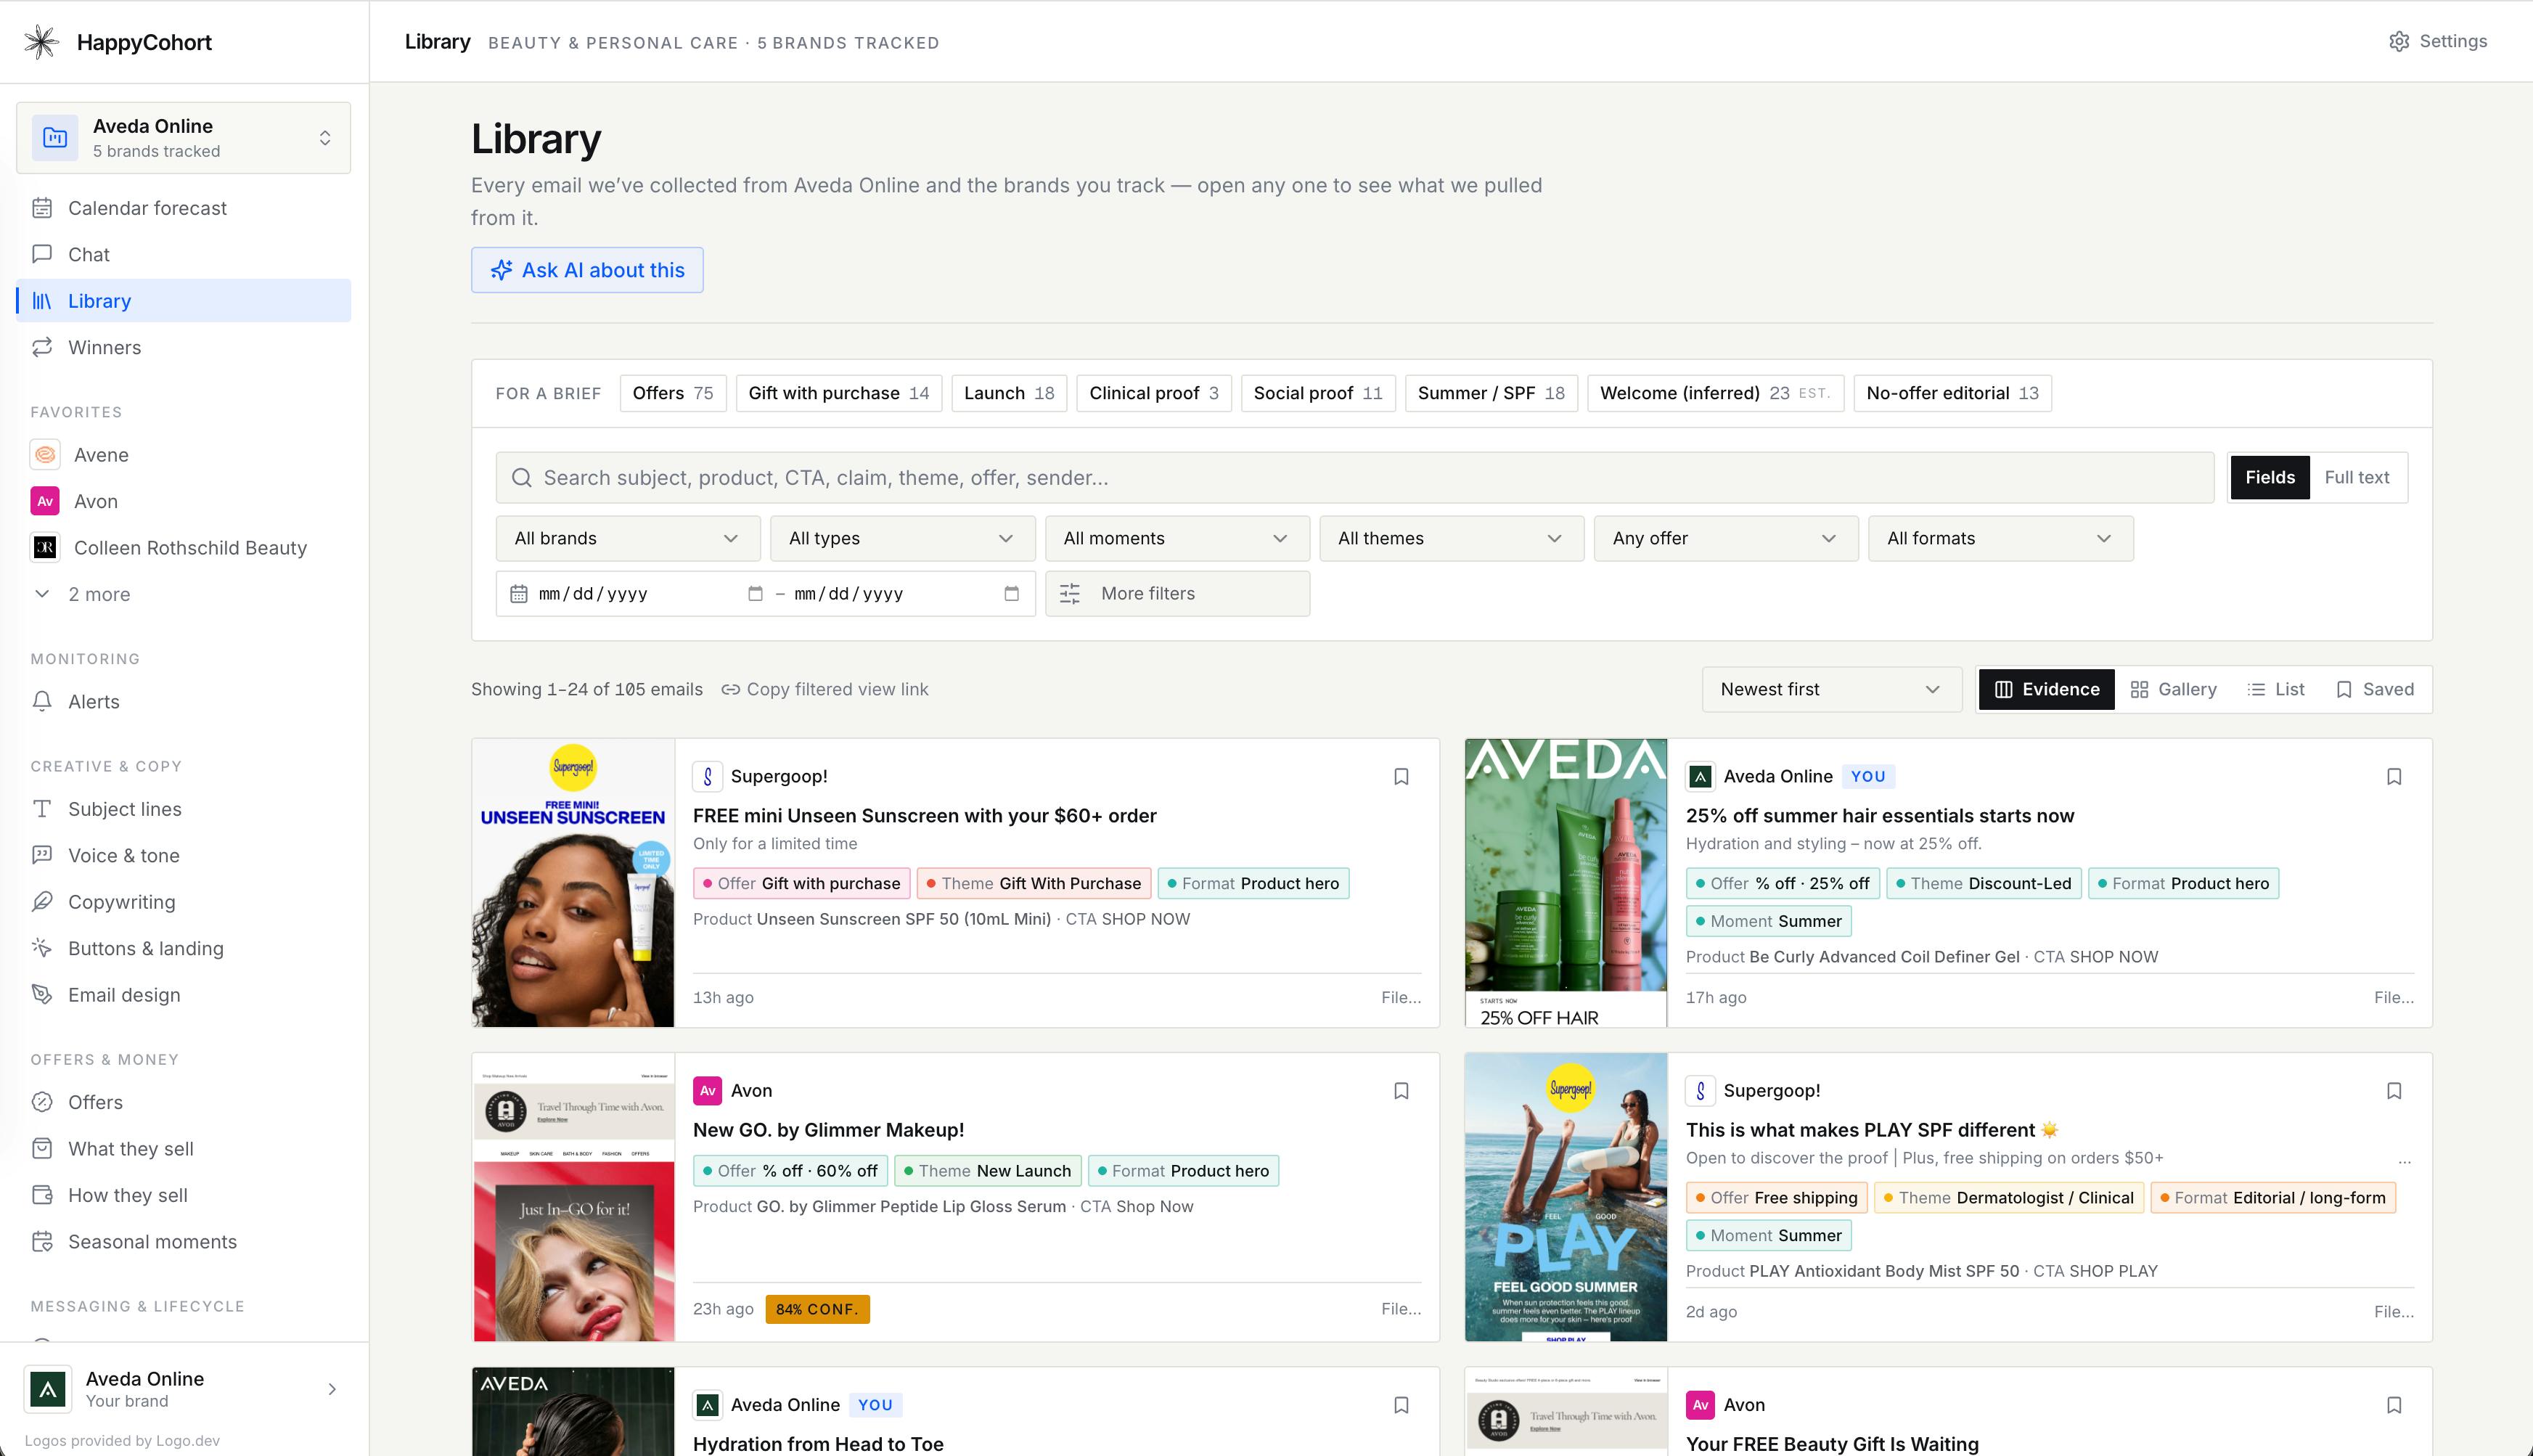Expand the Aveda Online Your brand panel
The height and width of the screenshot is (1456, 2533).
[x=184, y=1389]
